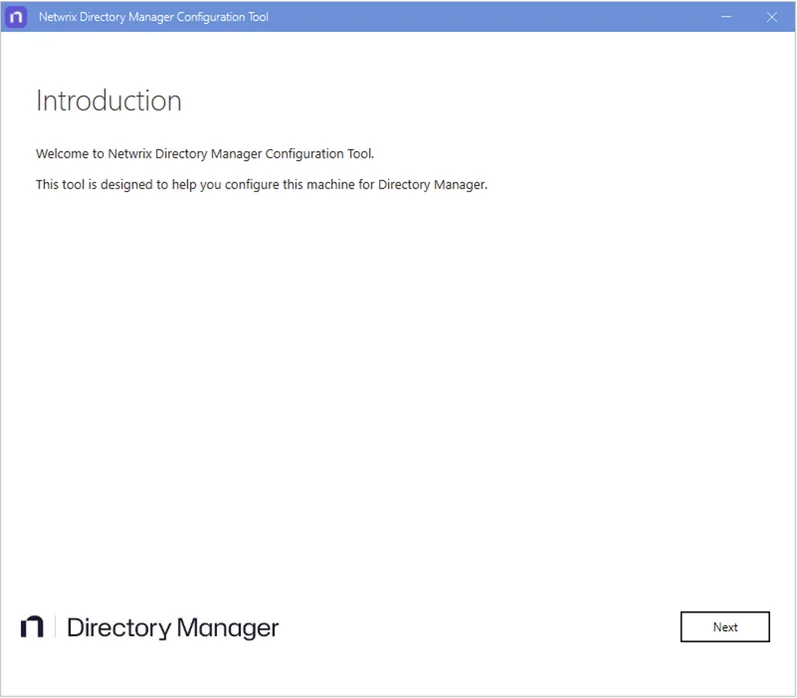Click the "Directory Manager" footer branding text
Screen dimensions: 797x698
coord(173,627)
